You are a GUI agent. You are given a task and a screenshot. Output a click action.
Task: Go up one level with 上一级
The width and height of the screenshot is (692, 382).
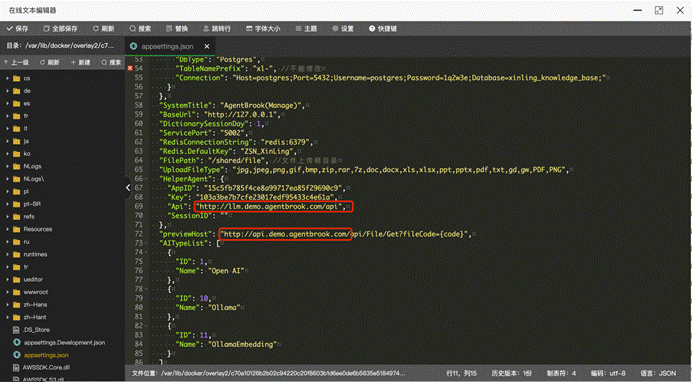16,62
